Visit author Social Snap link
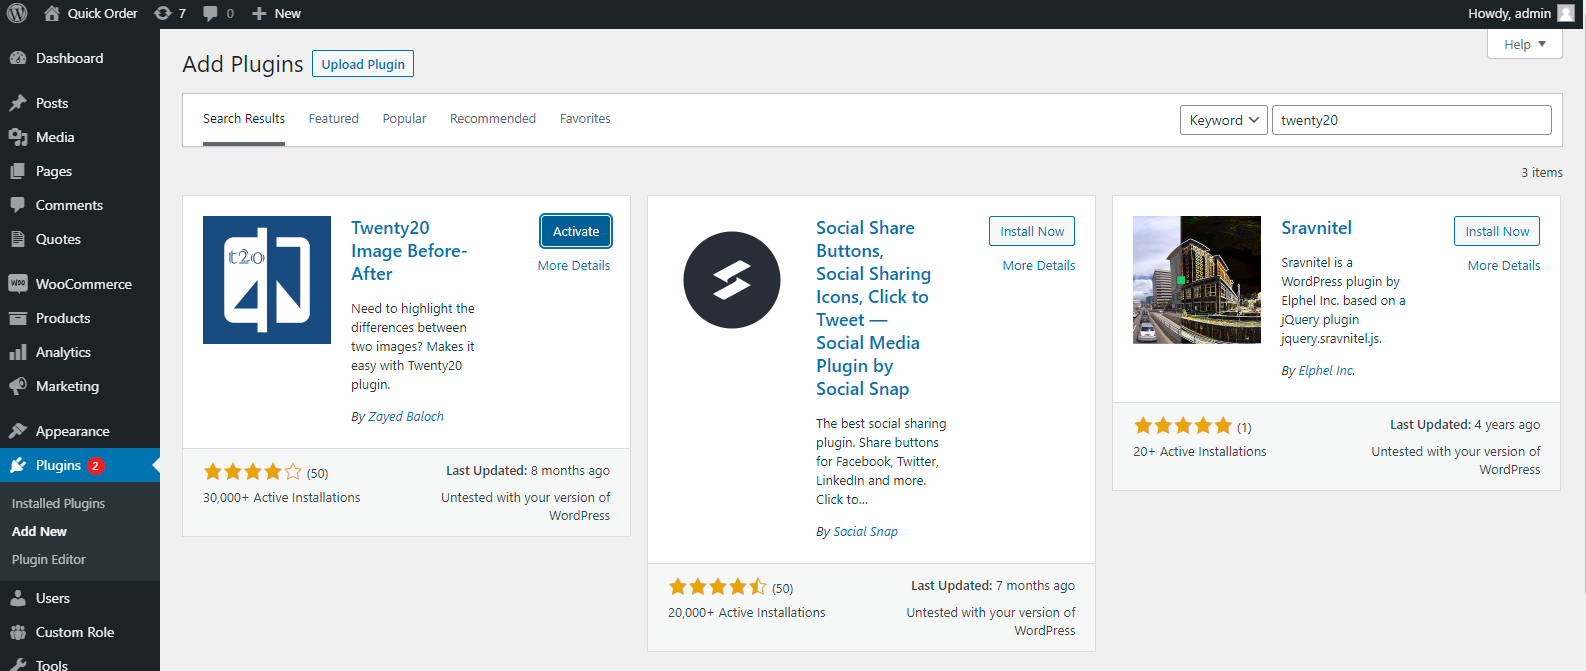 click(866, 532)
